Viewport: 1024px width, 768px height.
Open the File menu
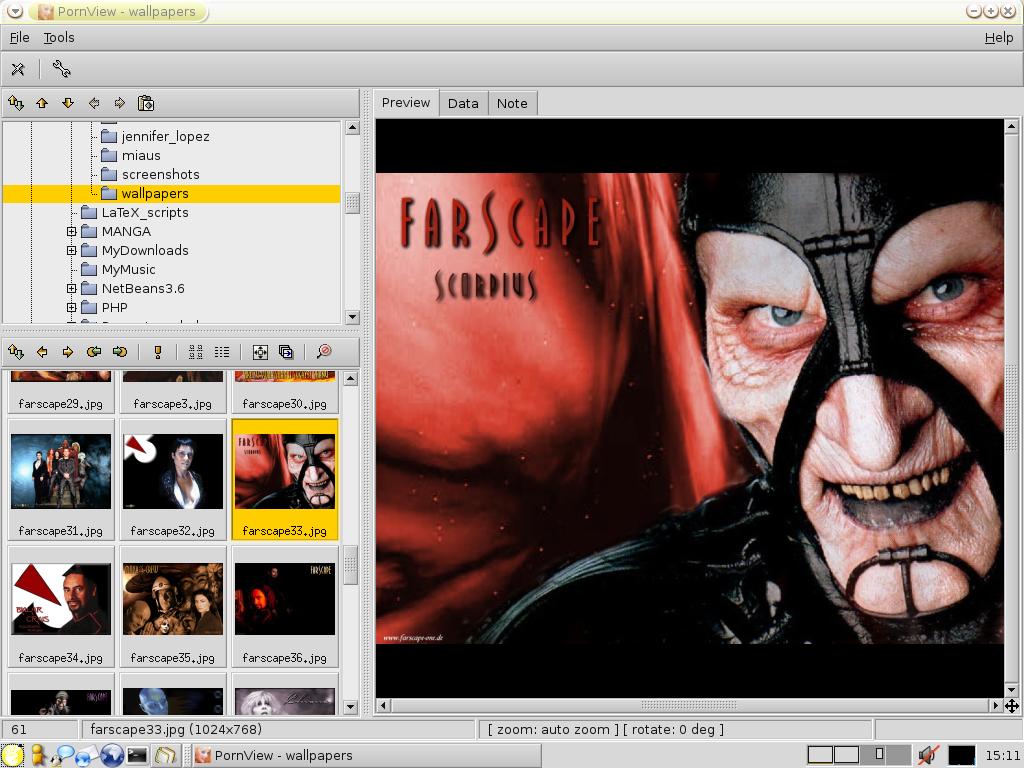coord(20,38)
